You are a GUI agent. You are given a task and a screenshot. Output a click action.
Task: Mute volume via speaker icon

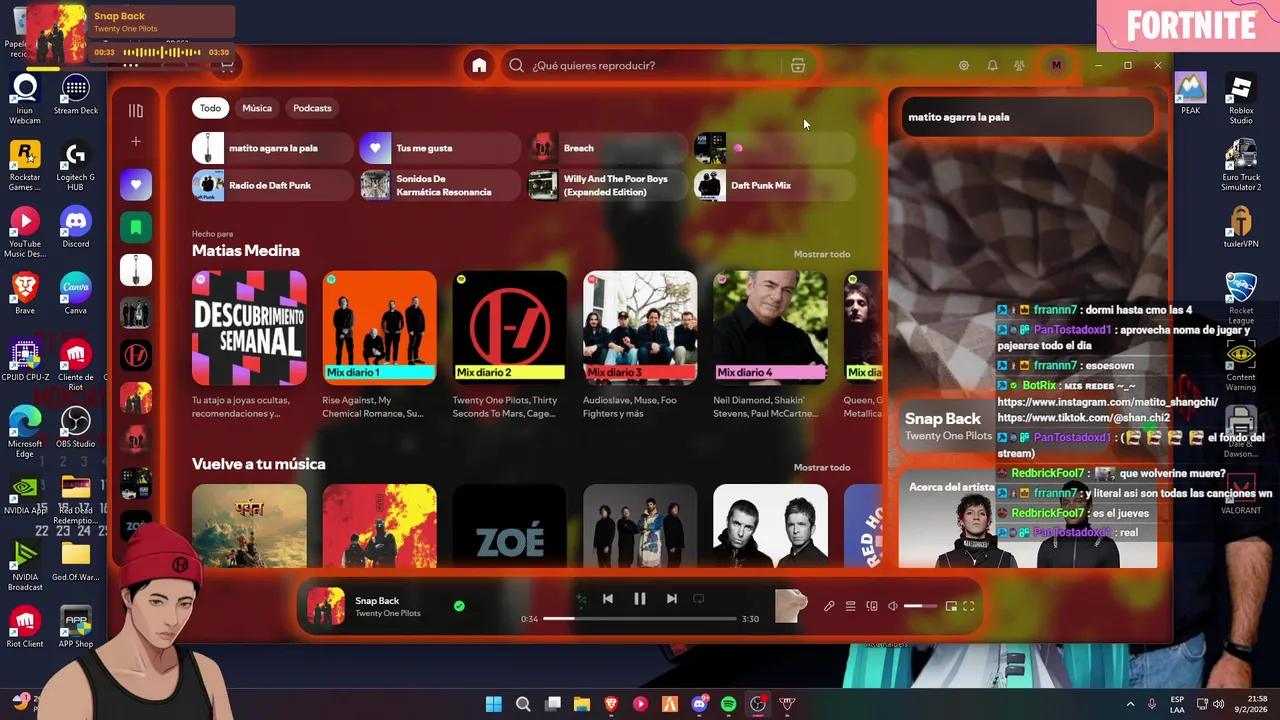[893, 606]
